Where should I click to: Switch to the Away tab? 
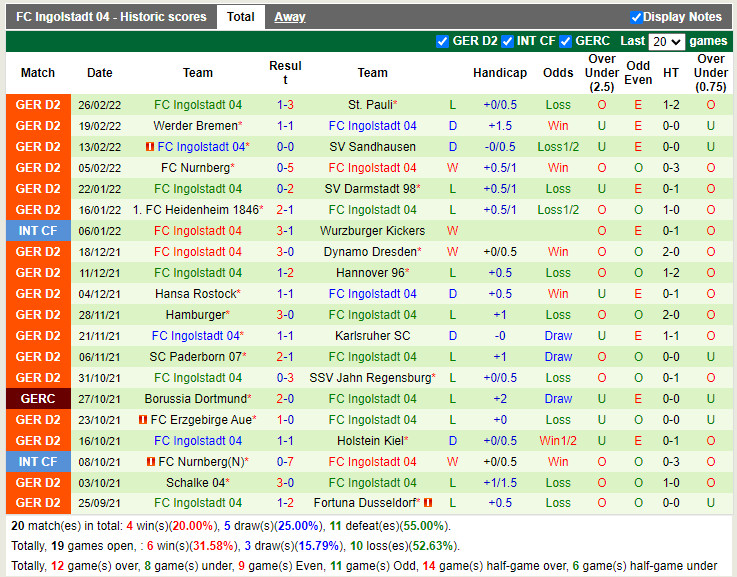tap(290, 17)
